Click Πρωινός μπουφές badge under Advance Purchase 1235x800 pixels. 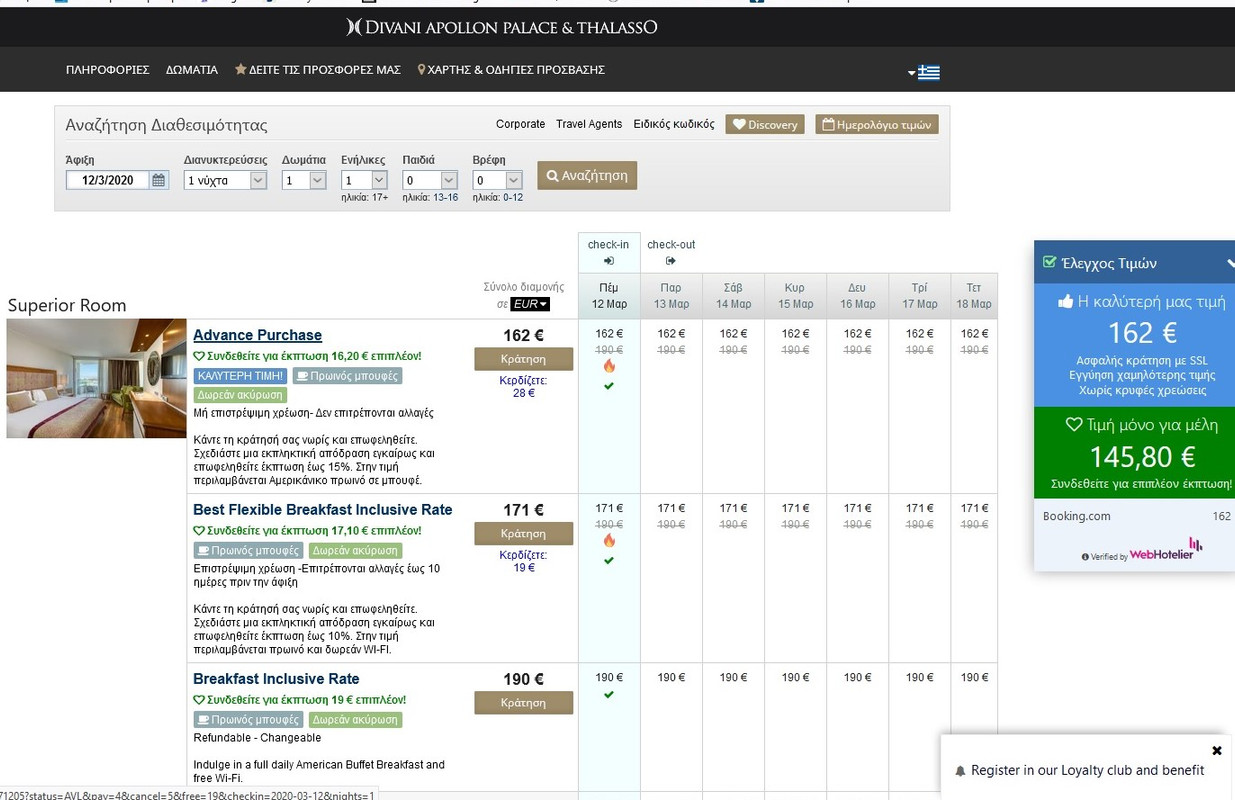click(x=347, y=376)
